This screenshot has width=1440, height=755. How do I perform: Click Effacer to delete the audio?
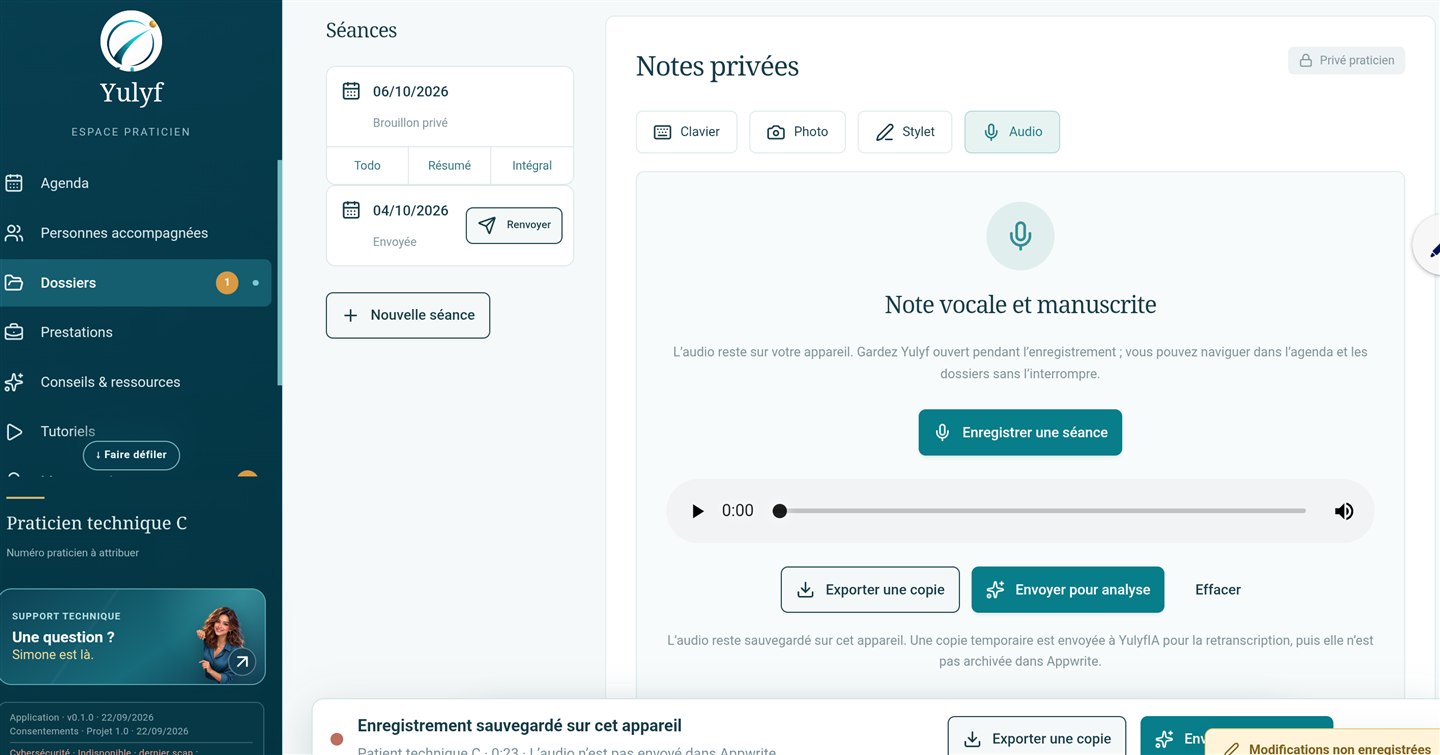pyautogui.click(x=1218, y=590)
